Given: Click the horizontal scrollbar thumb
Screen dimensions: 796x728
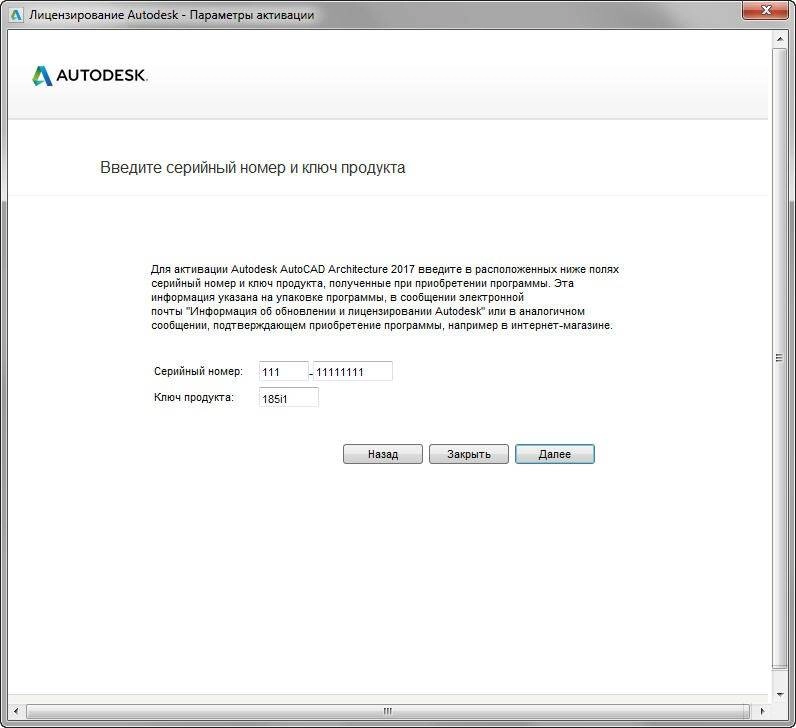Looking at the screenshot, I should [388, 711].
